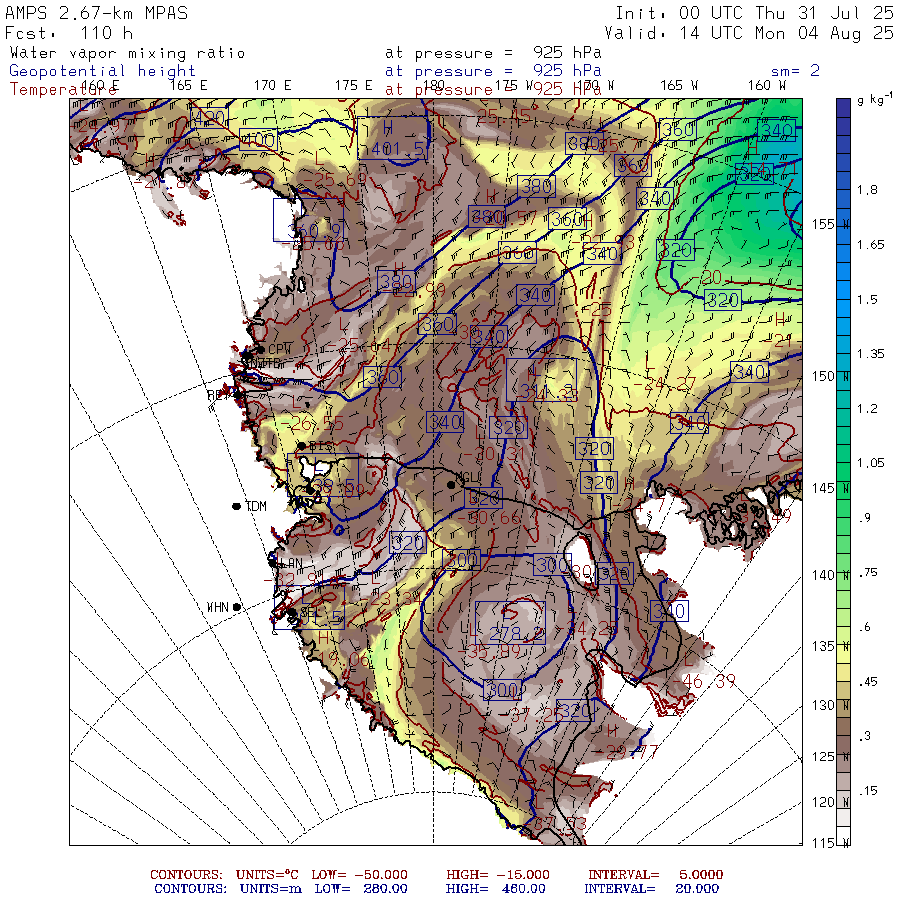Select the MGL station dot
The image size is (900, 900).
tap(451, 485)
